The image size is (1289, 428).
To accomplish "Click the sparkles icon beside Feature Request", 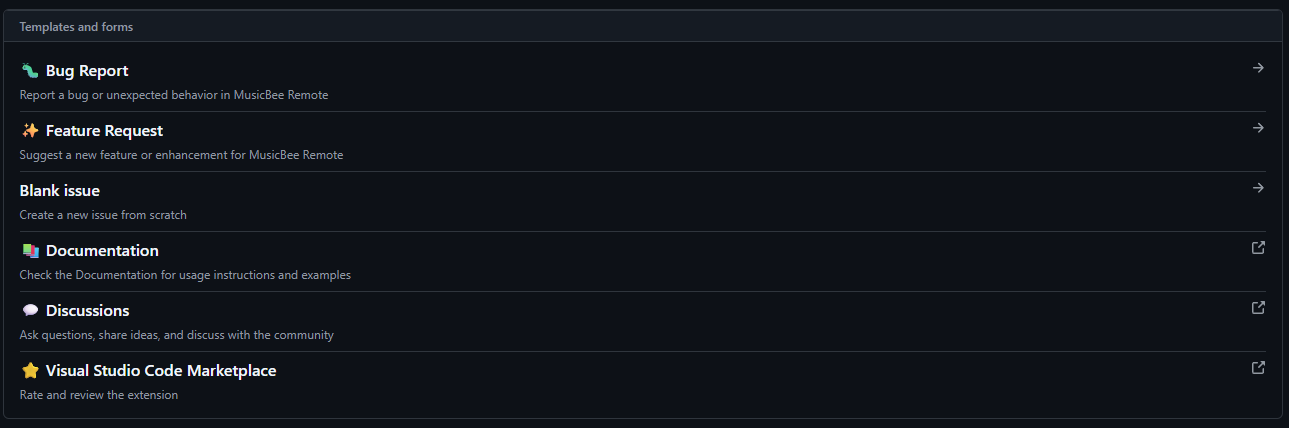I will point(30,131).
